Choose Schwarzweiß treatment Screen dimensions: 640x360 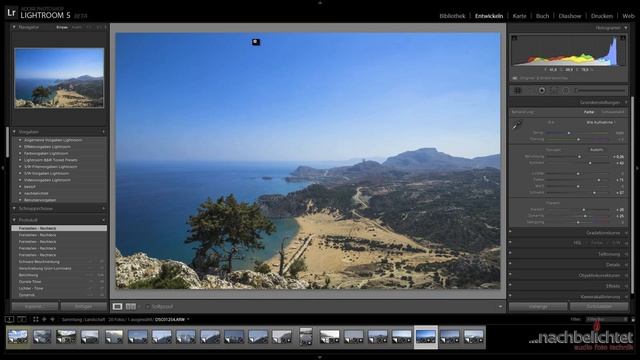[x=613, y=112]
